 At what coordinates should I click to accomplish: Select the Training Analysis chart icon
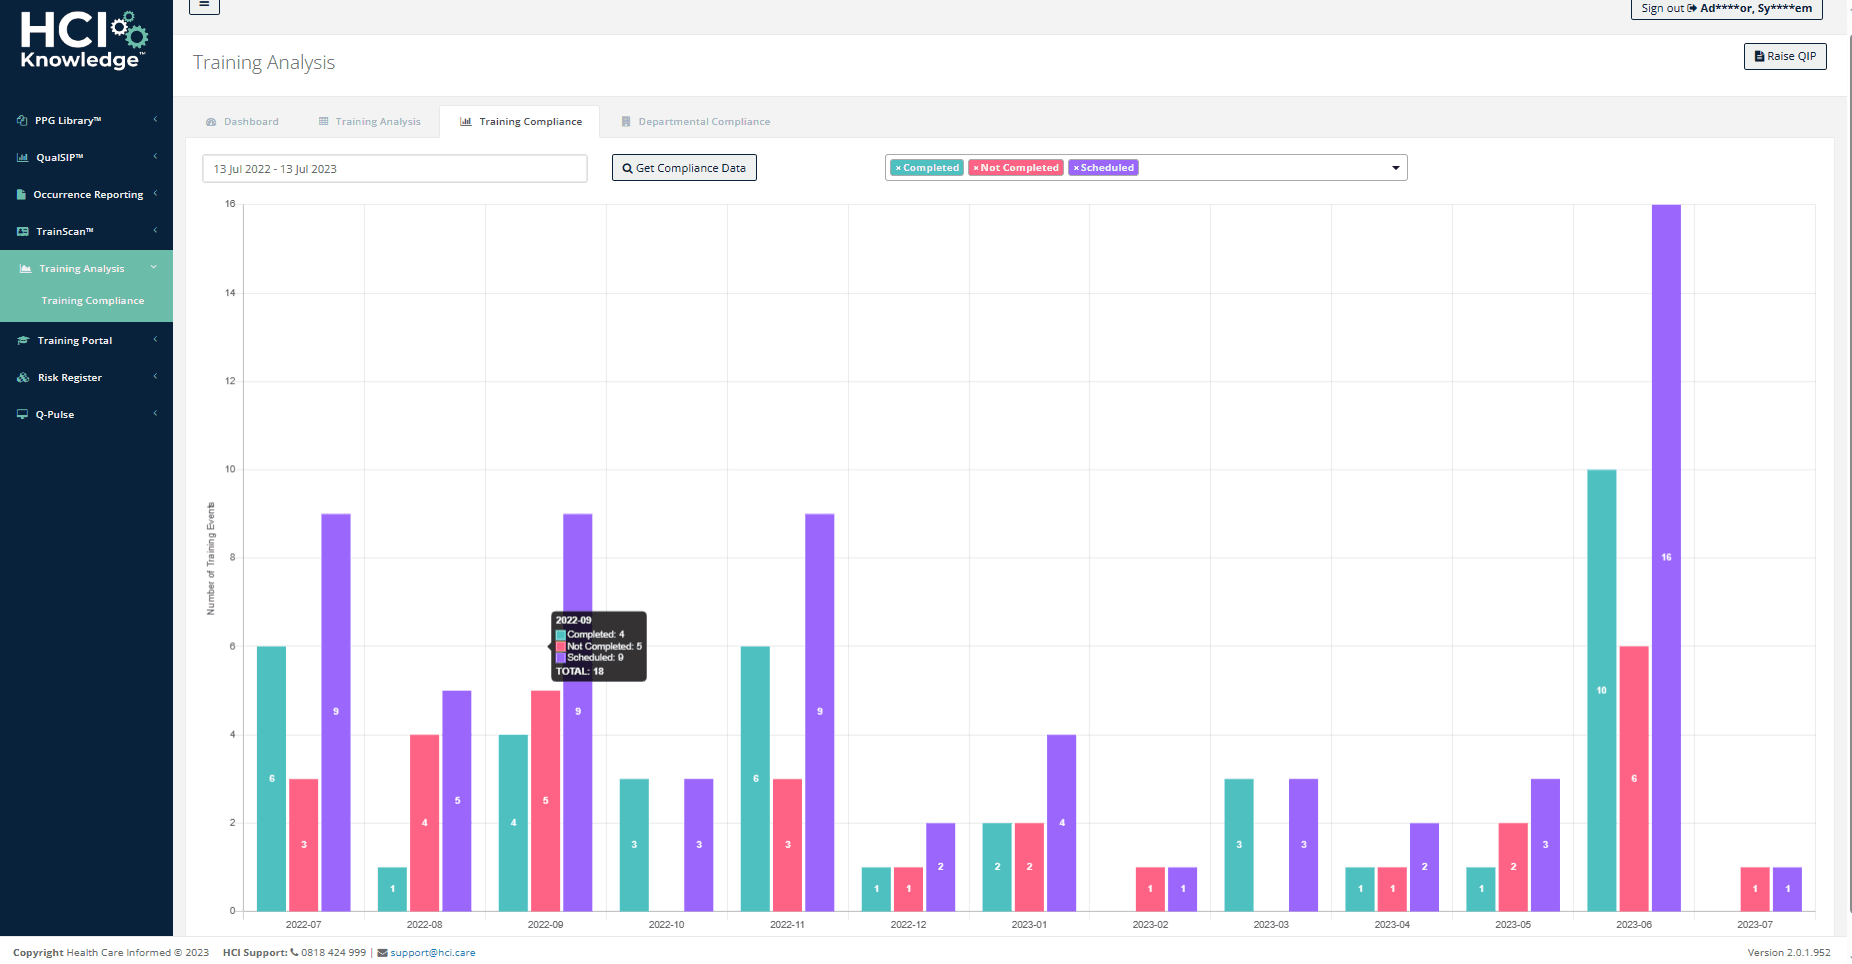tap(24, 268)
